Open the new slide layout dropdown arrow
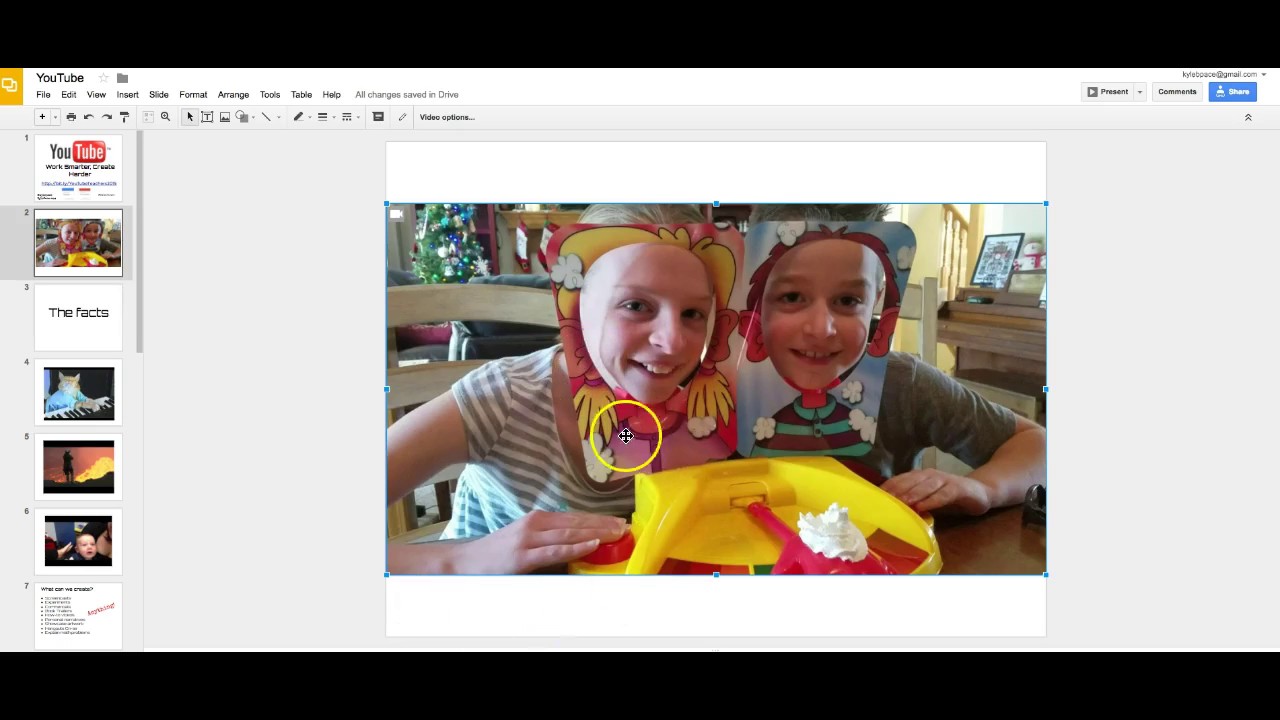1280x720 pixels. [55, 117]
